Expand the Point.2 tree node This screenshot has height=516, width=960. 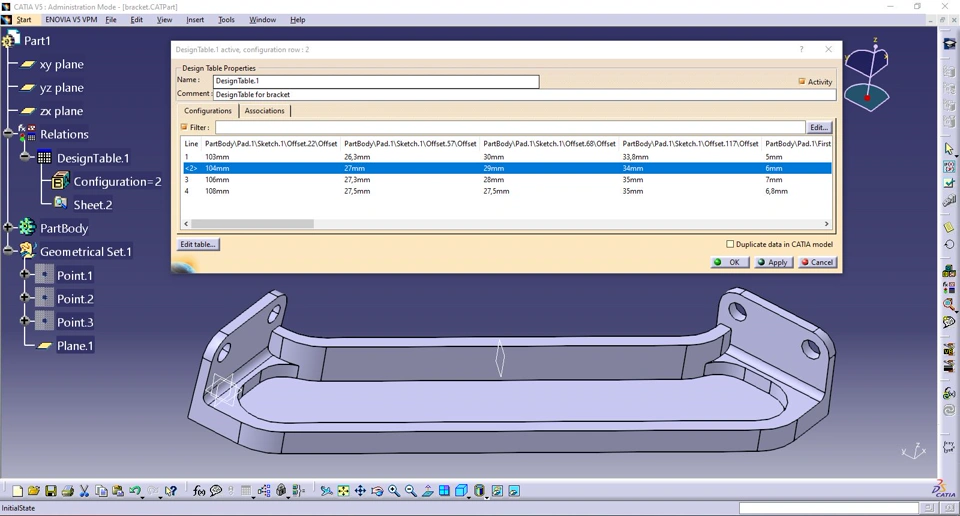point(24,298)
